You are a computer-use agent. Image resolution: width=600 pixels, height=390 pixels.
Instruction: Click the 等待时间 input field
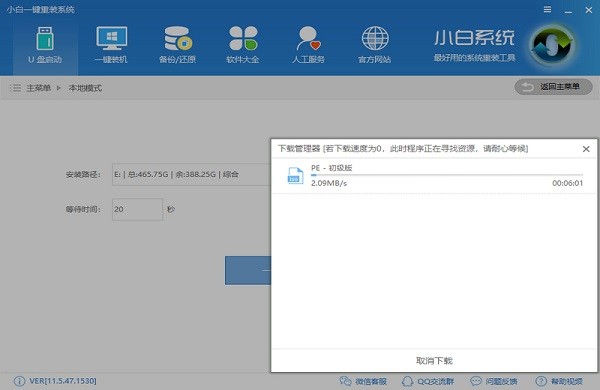pyautogui.click(x=137, y=209)
